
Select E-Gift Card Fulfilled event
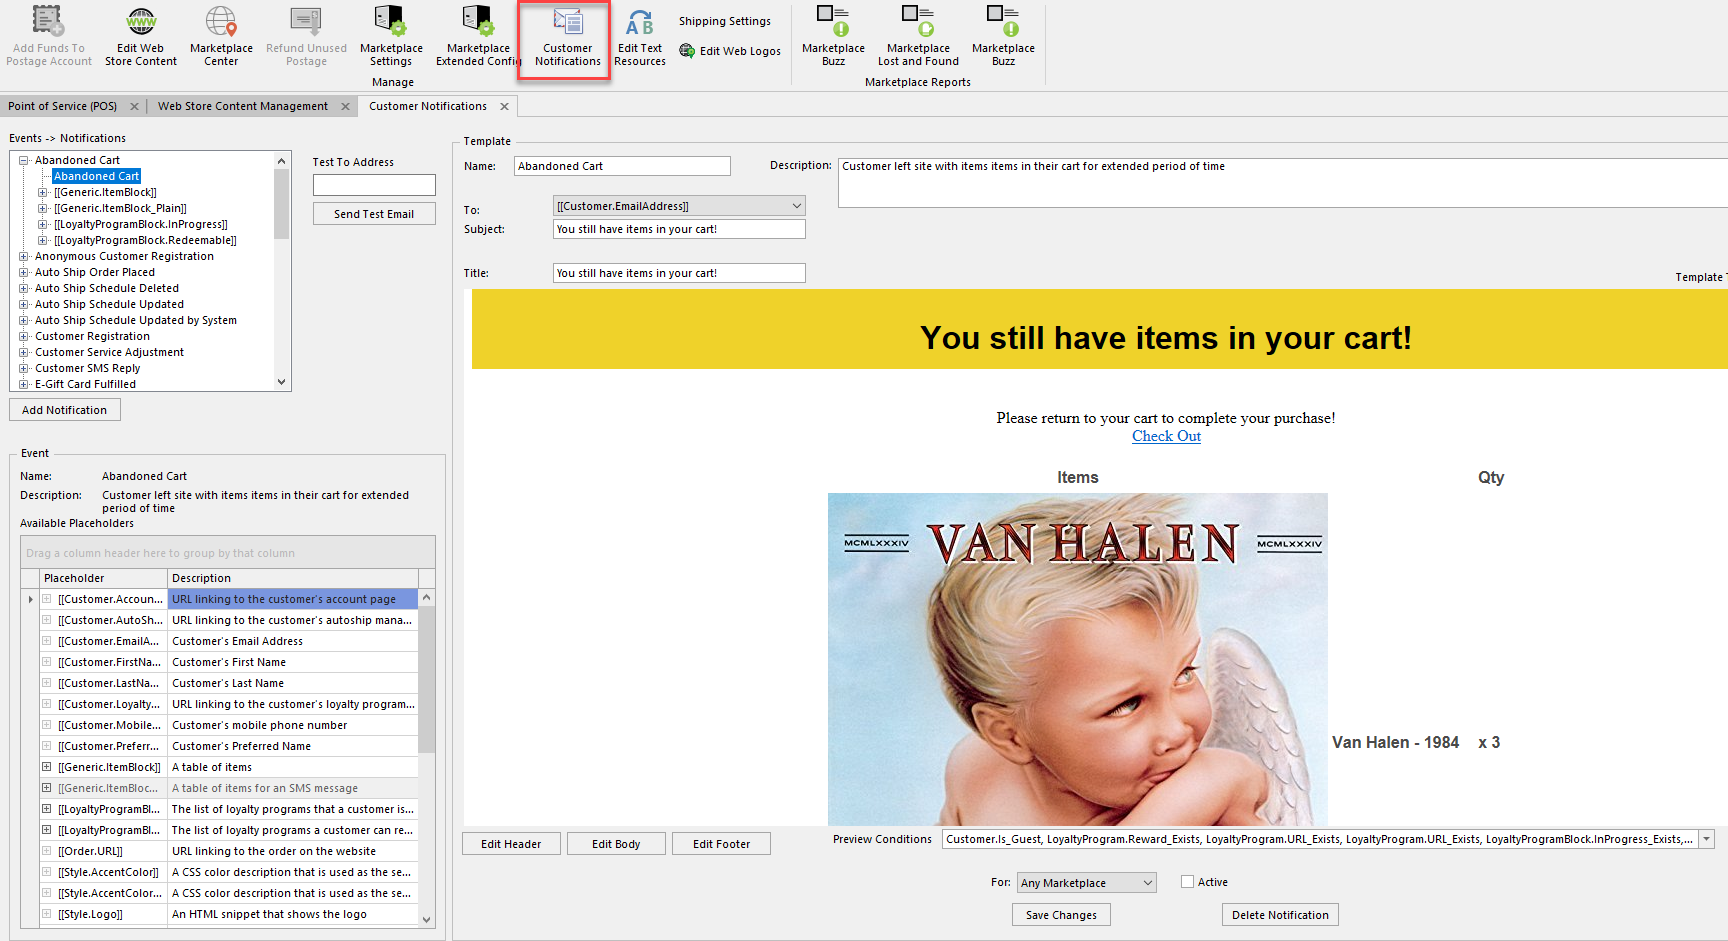pos(85,384)
